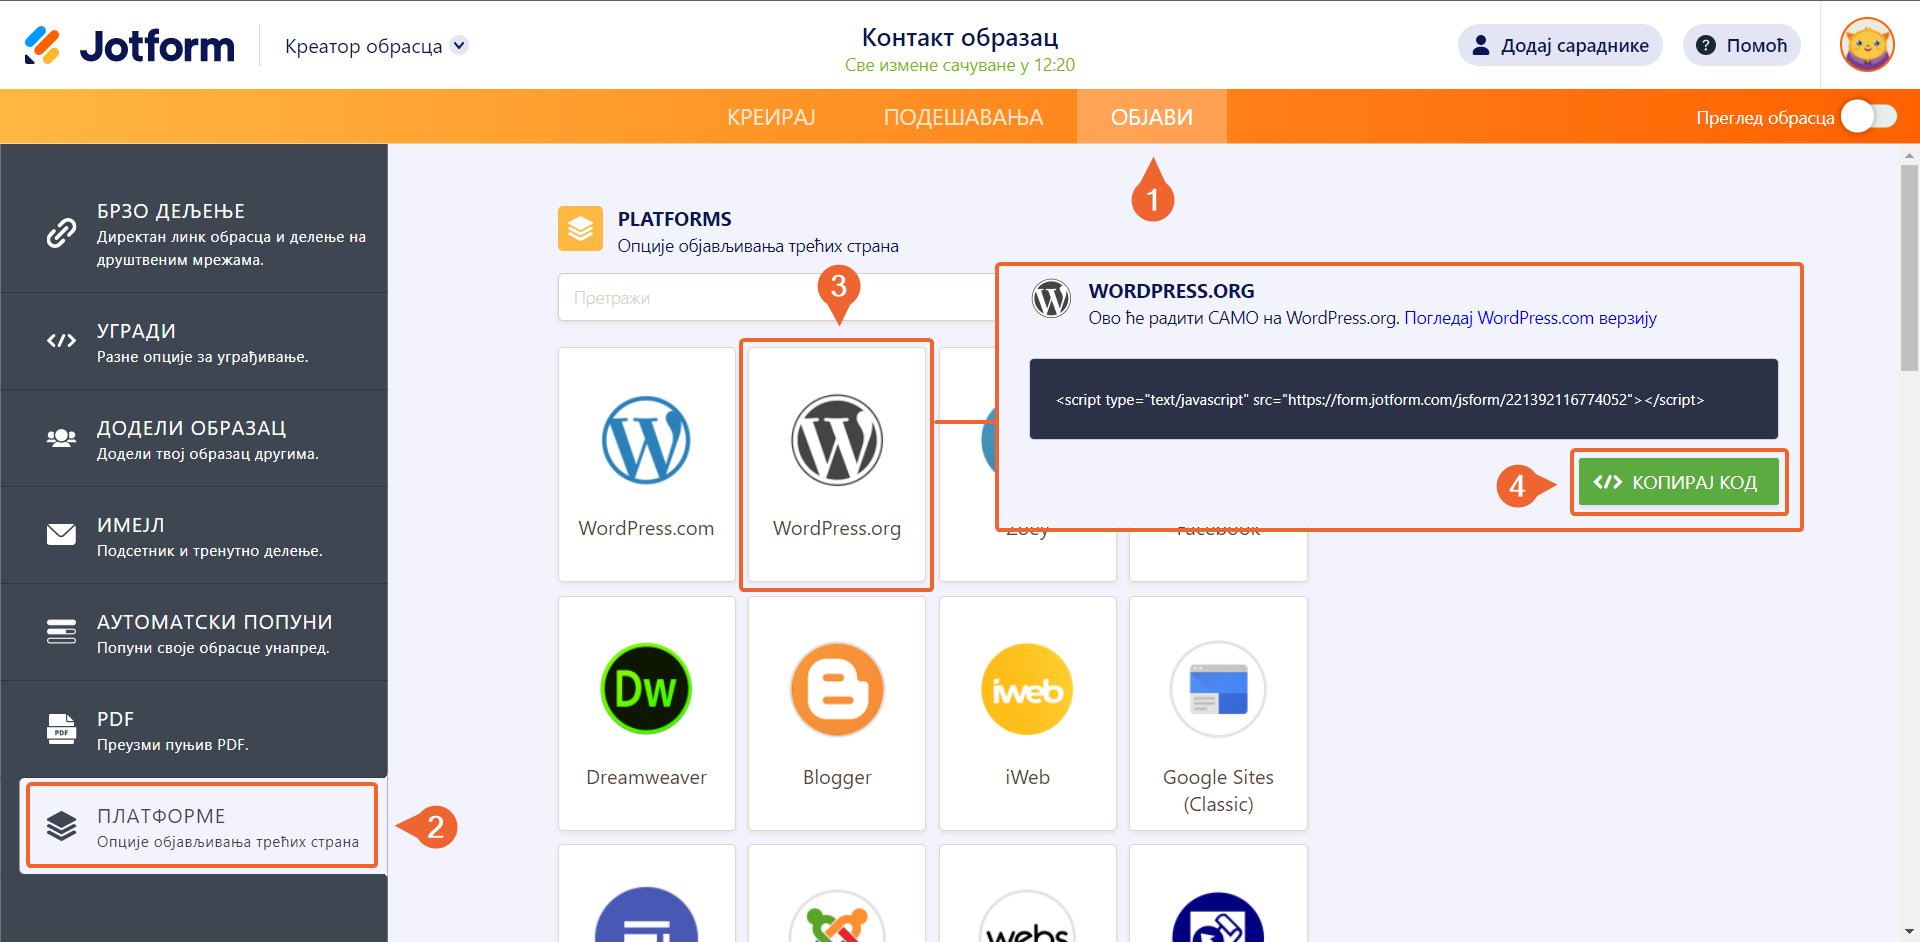This screenshot has width=1920, height=942.
Task: Click the АУТОМАТСКИ ПОПУНИ form icon
Action: 61,632
